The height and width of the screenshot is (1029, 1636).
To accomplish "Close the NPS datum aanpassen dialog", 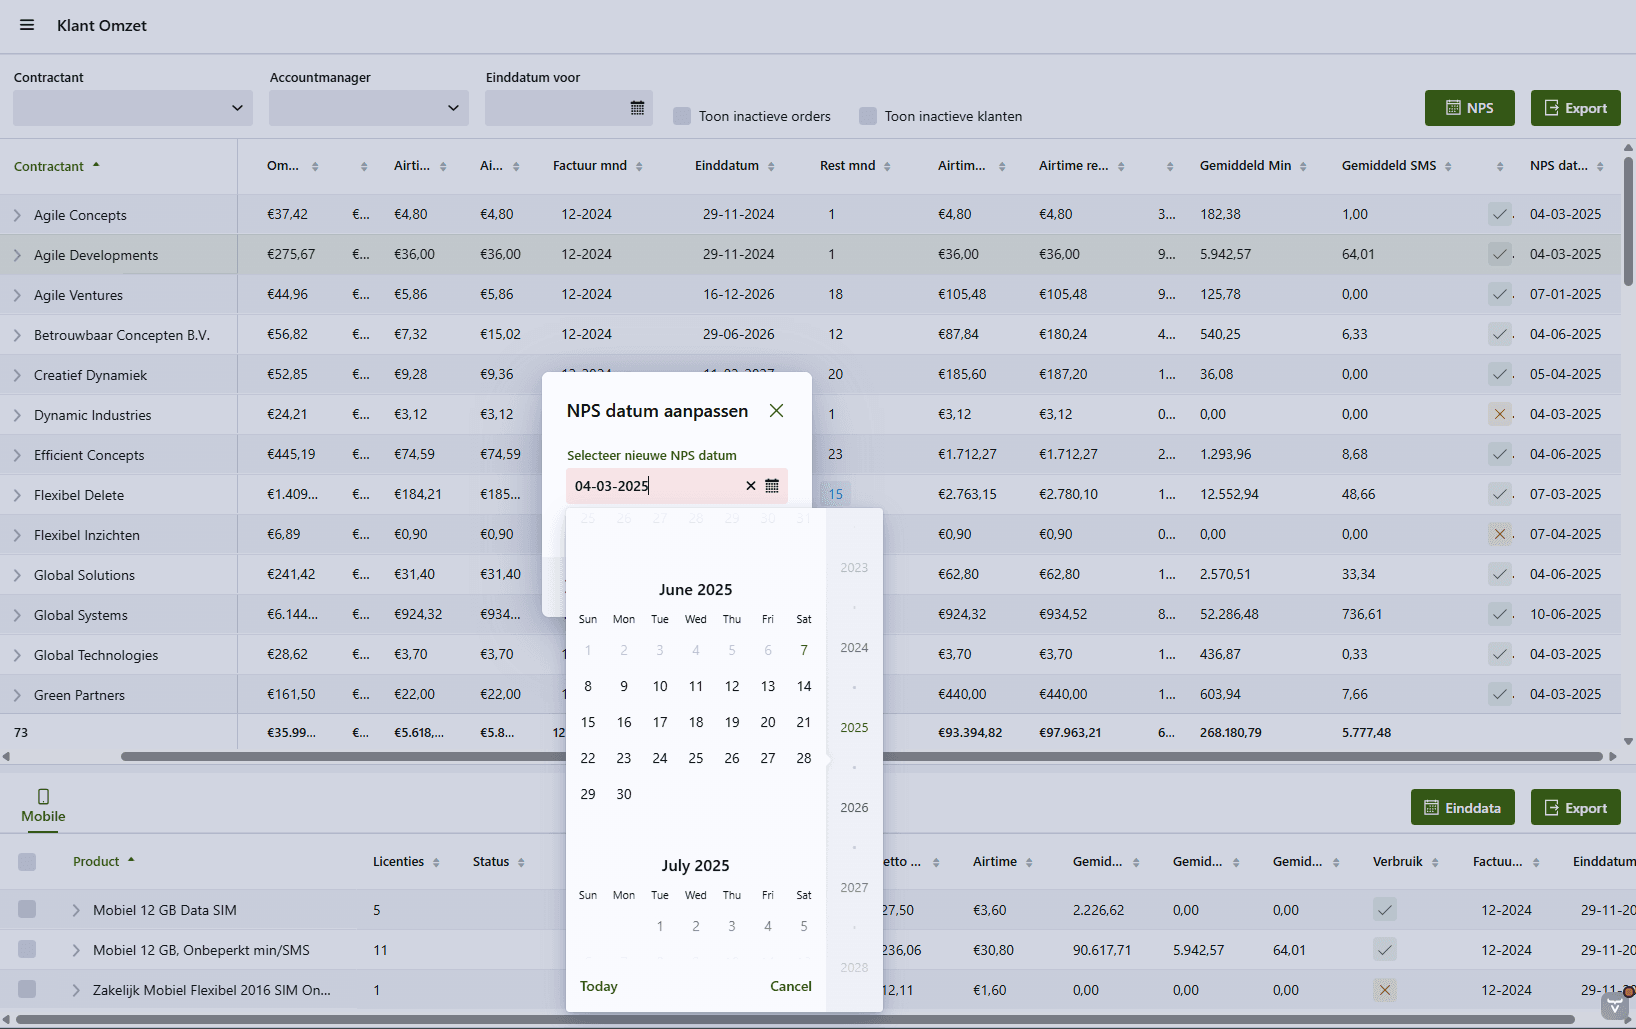I will (776, 411).
